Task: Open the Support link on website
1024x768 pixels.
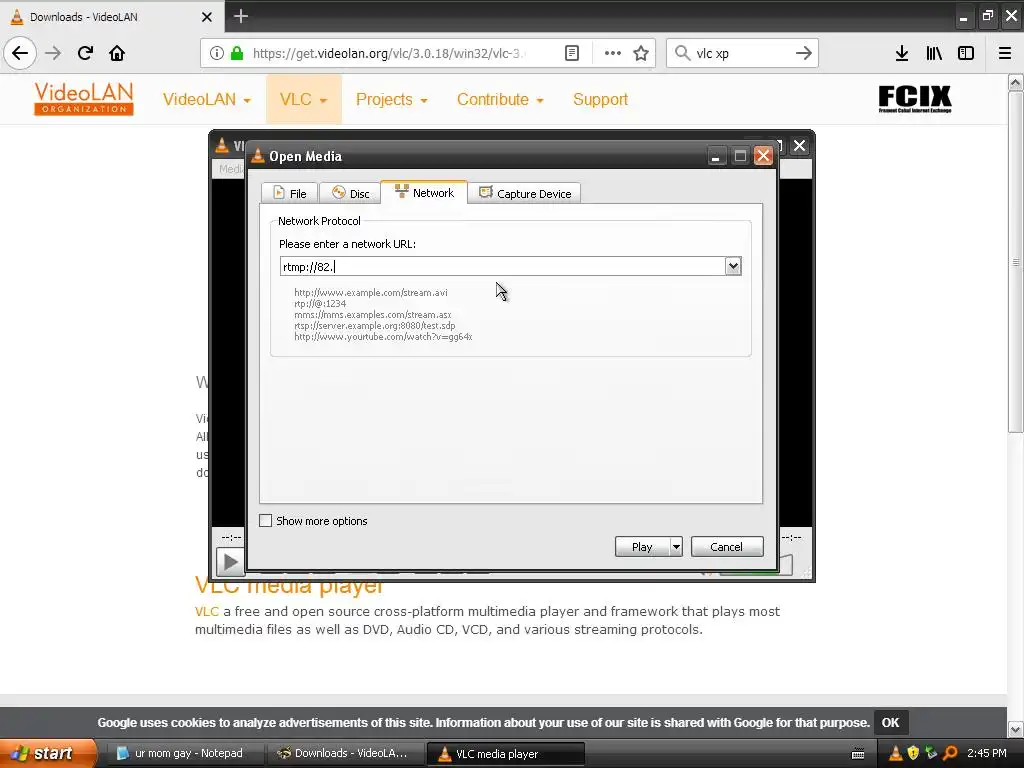Action: pos(600,99)
